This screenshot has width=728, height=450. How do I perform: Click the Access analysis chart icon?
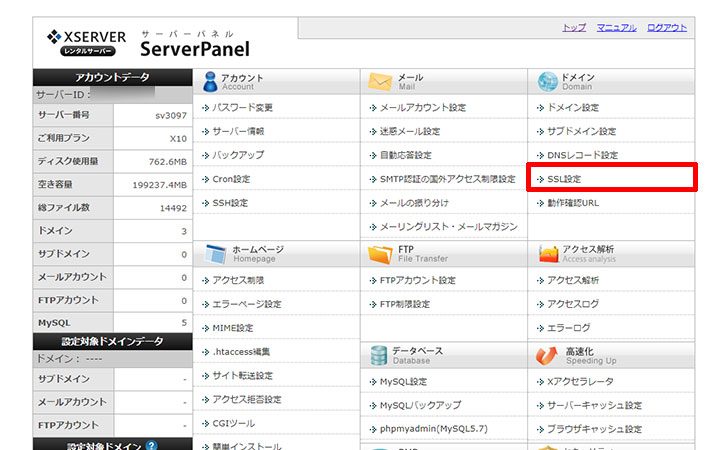548,254
